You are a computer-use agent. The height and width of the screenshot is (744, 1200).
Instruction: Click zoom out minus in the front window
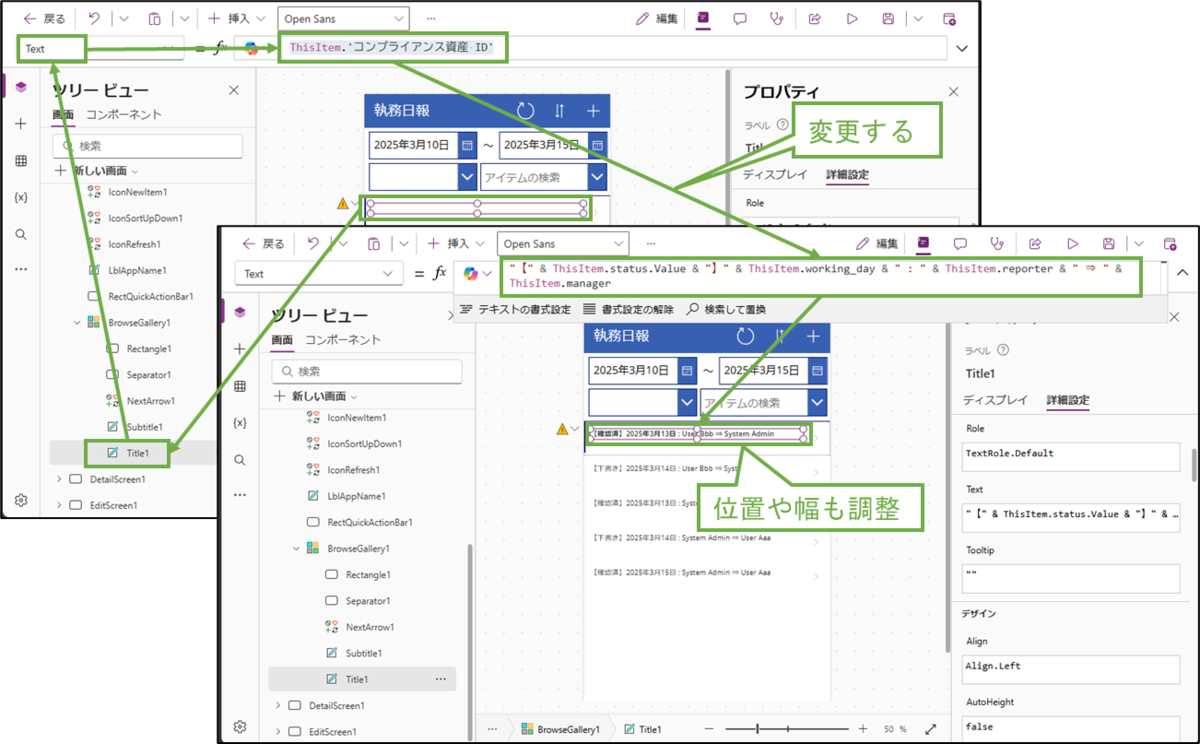[711, 730]
